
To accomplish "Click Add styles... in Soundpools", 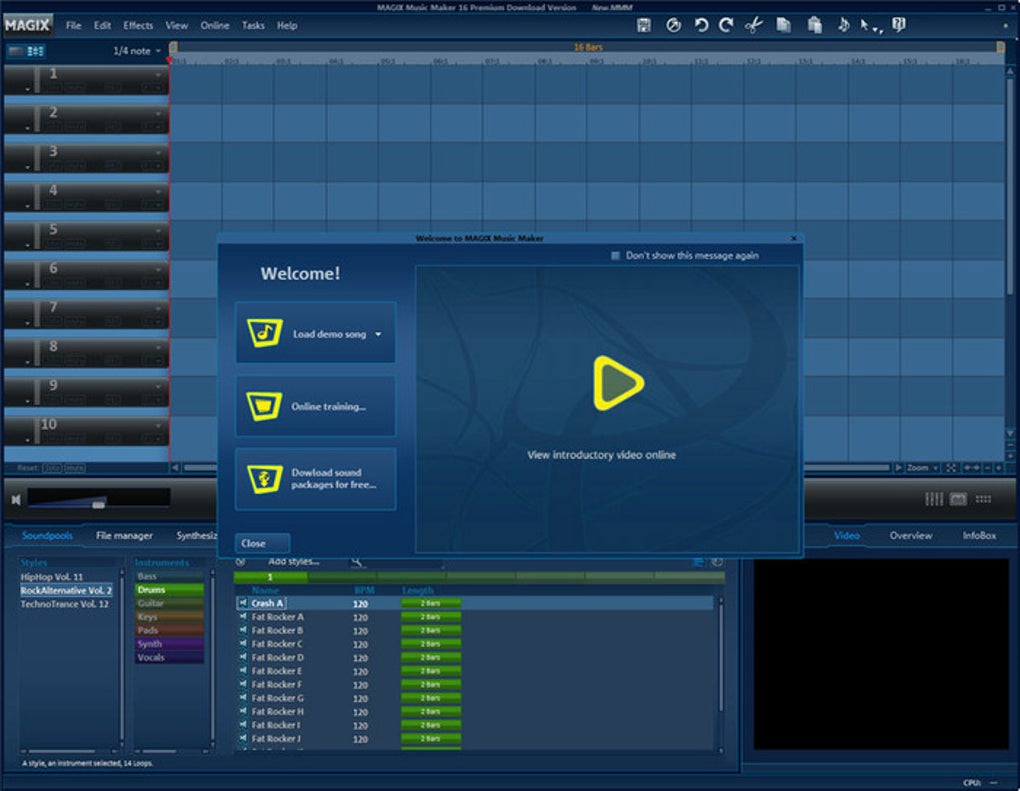I will tap(294, 561).
